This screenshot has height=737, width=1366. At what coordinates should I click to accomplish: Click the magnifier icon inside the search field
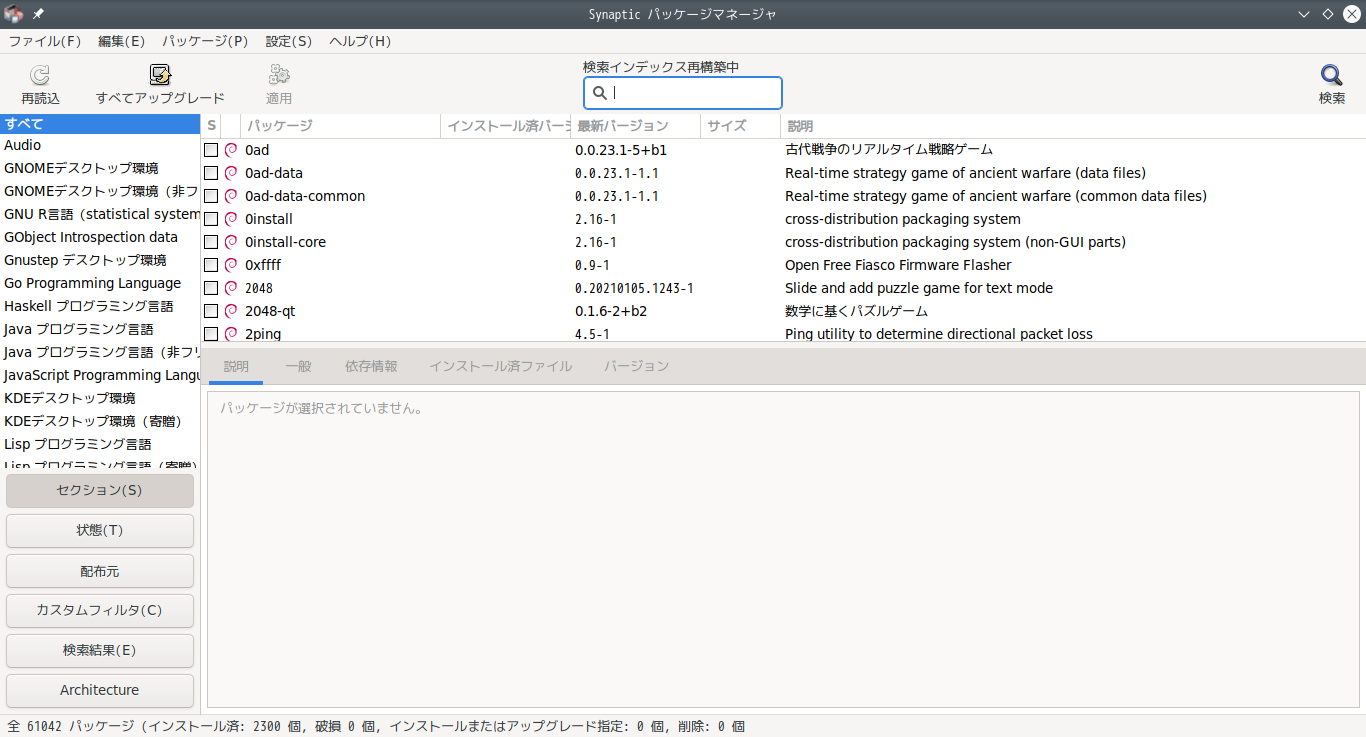pyautogui.click(x=600, y=93)
